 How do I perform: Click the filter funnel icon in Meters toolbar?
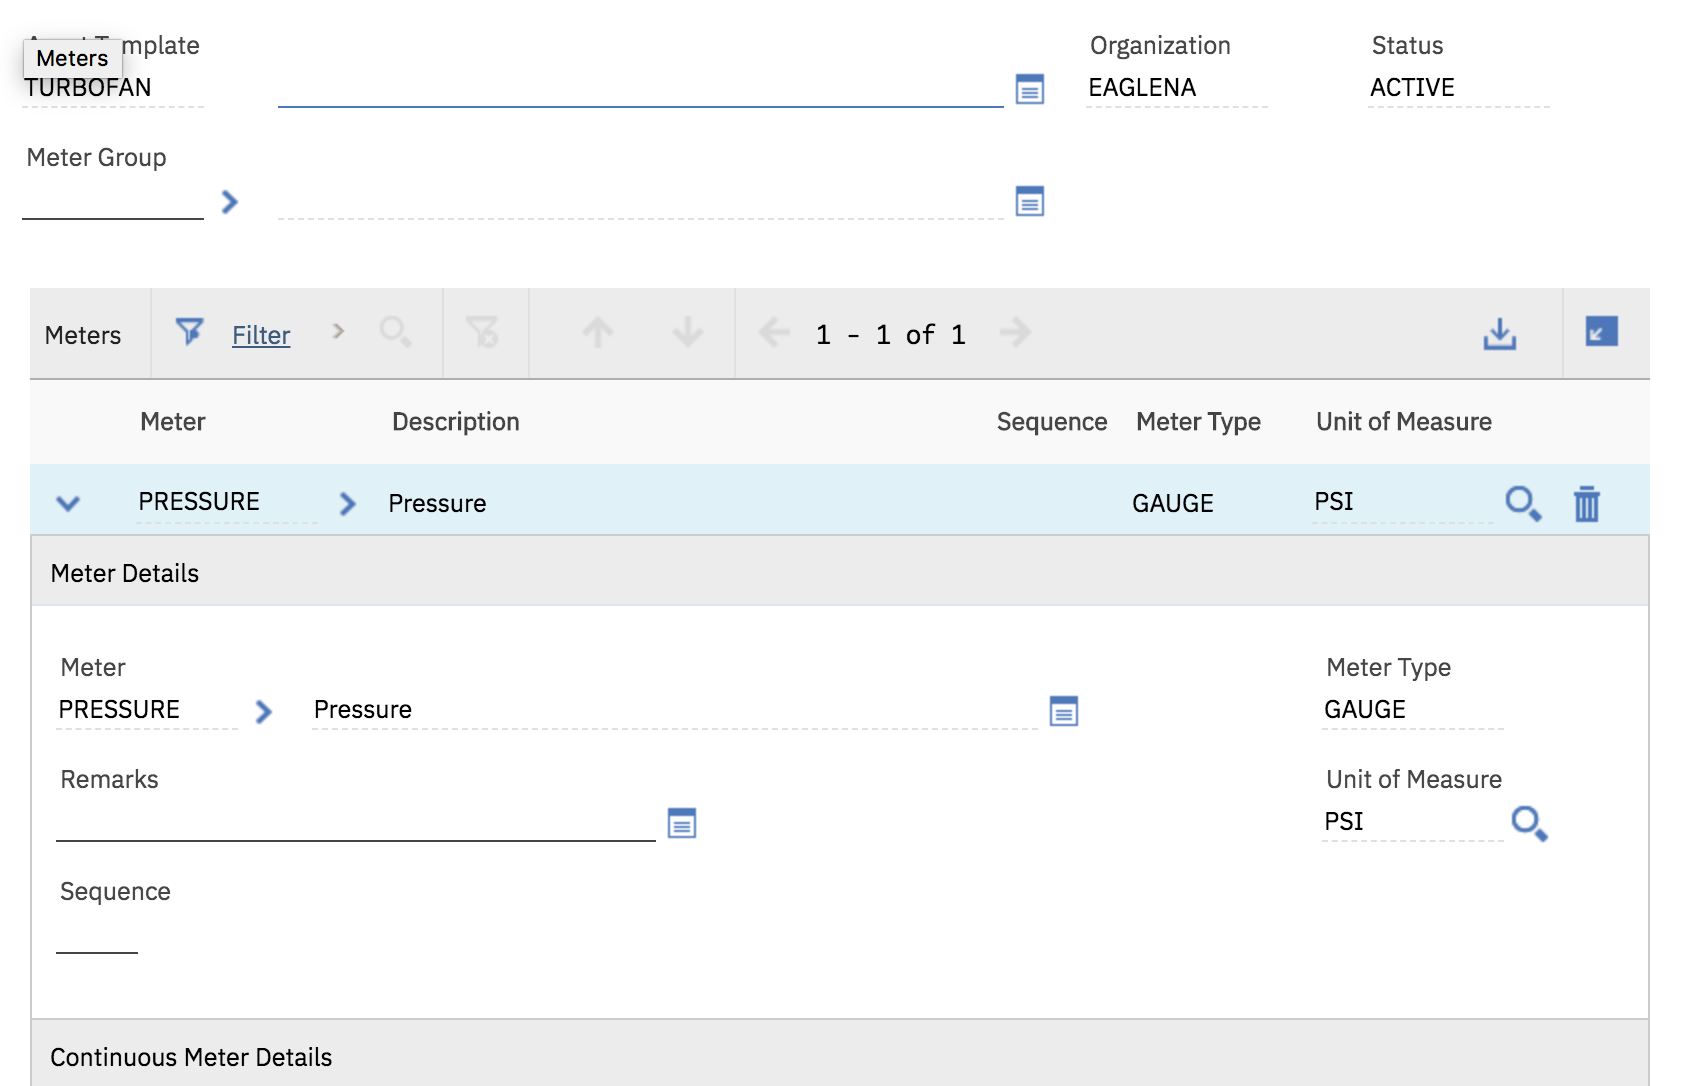click(189, 332)
